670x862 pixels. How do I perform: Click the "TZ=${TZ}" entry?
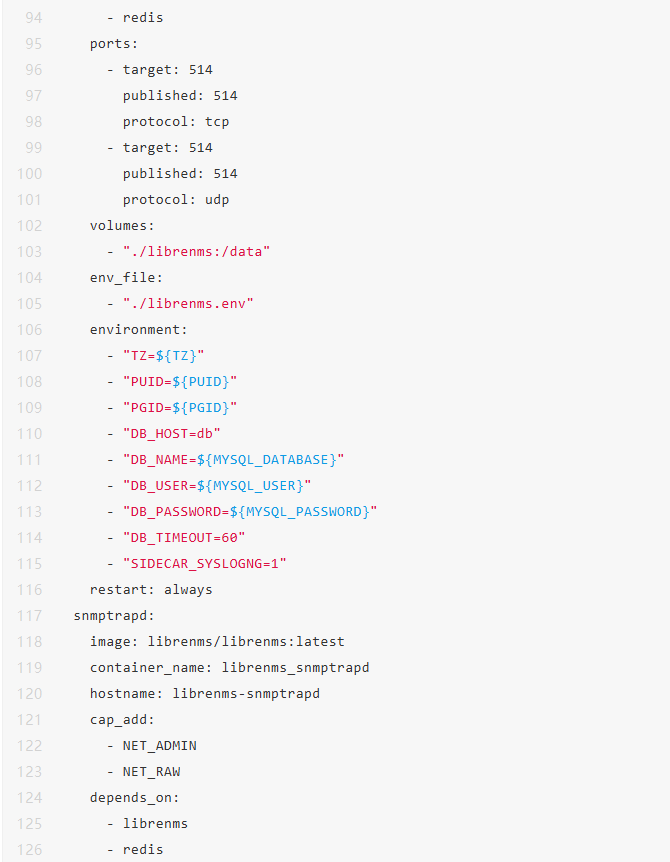(x=163, y=356)
